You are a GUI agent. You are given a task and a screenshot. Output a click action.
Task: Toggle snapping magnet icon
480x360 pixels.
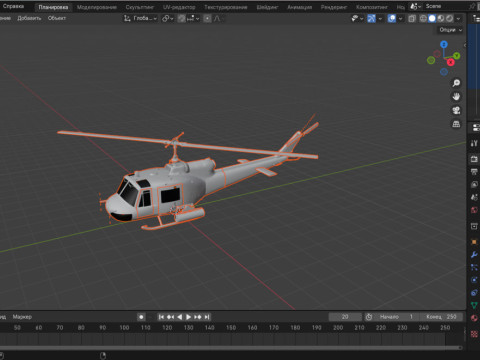[x=181, y=19]
